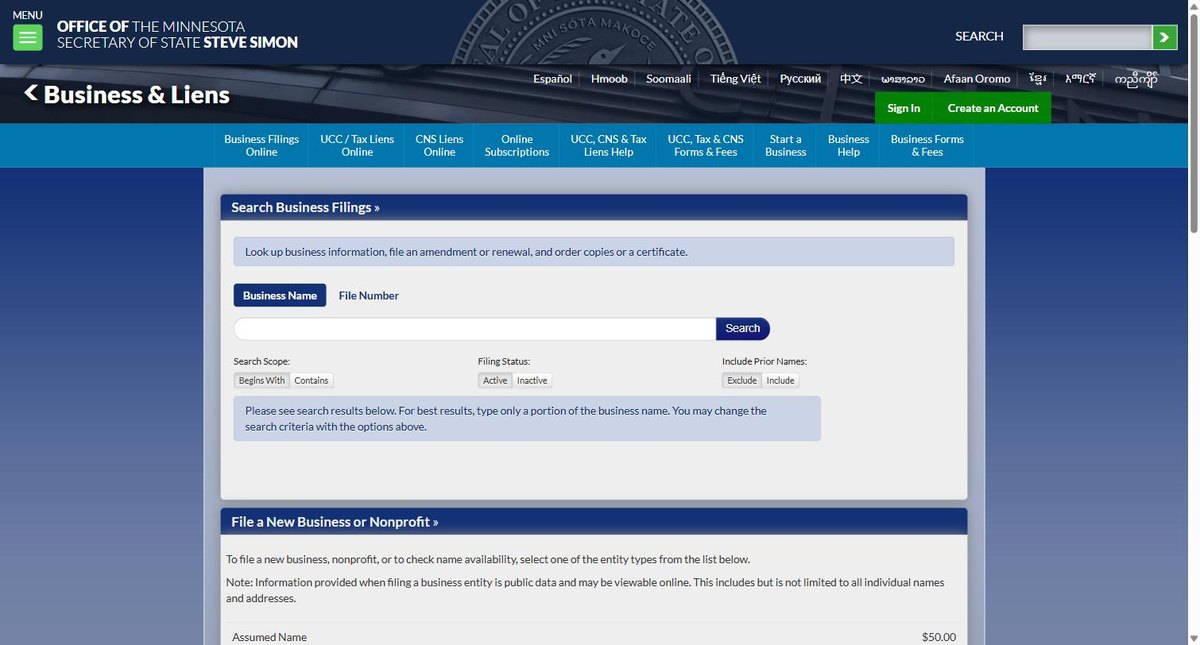Click the Office of the Secretary of State title
This screenshot has height=645, width=1200.
click(x=177, y=34)
